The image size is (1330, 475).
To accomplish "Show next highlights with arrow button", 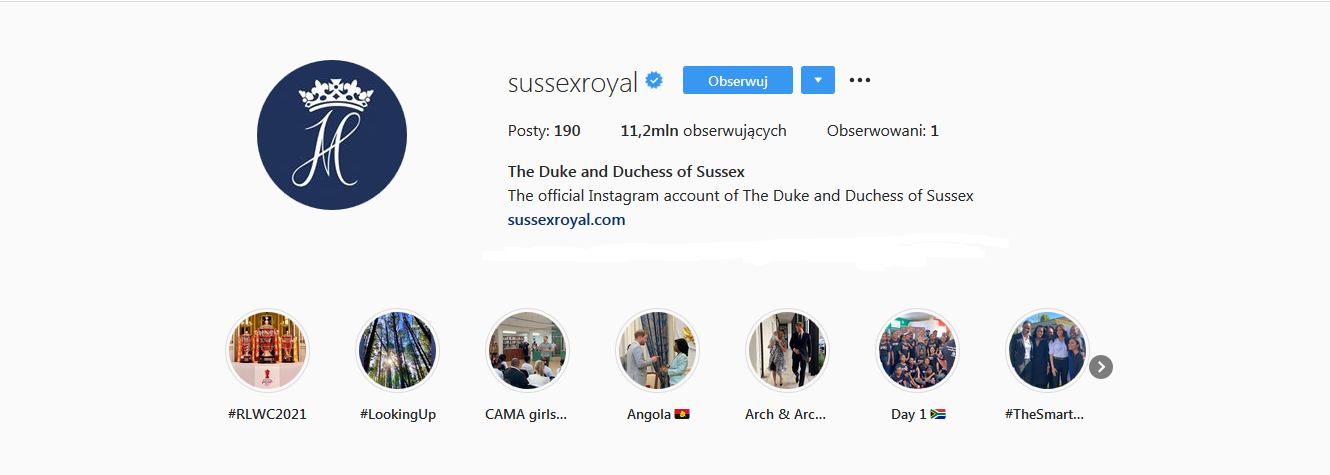I will (1101, 367).
